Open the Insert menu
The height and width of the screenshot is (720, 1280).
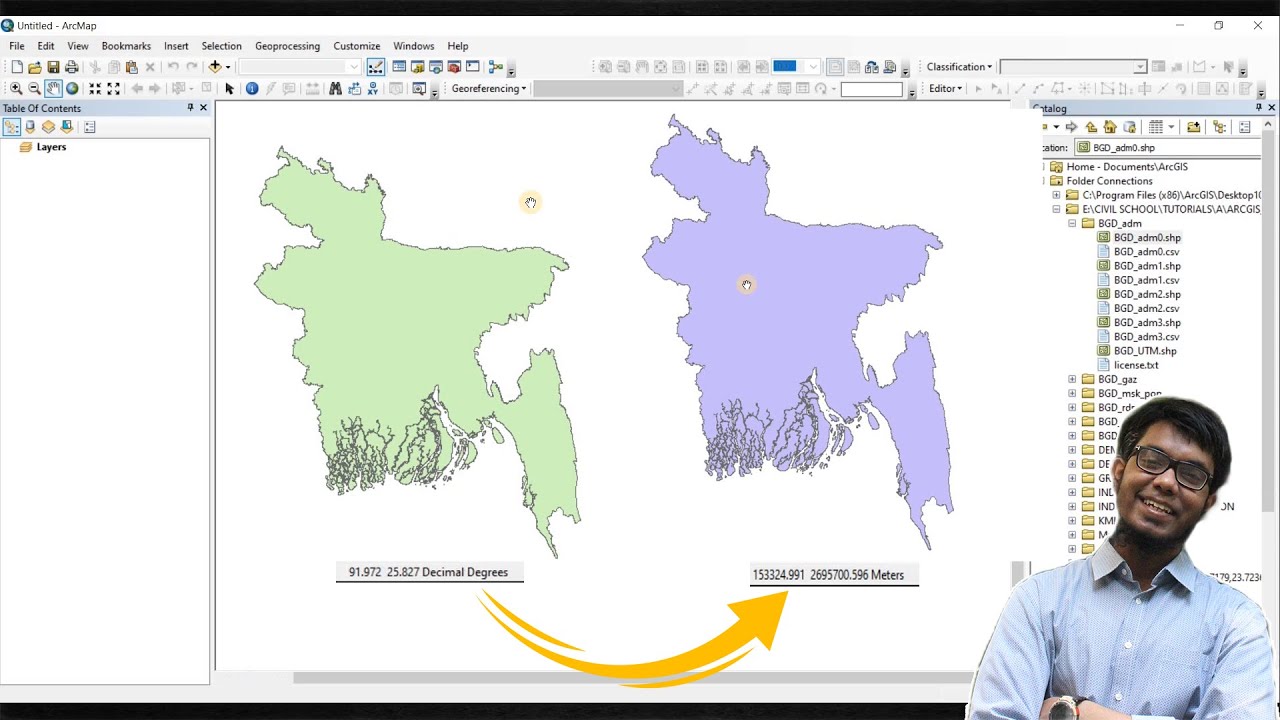[x=176, y=46]
